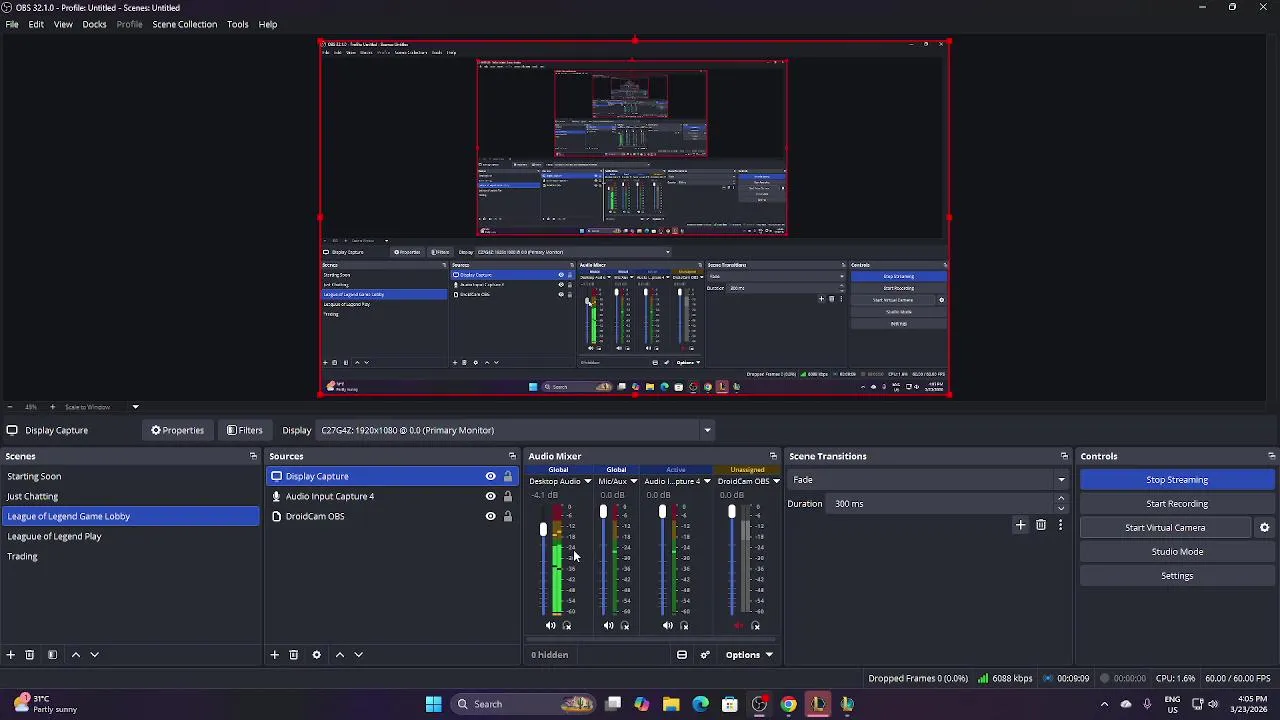Add a scene transition with plus
Viewport: 1280px width, 720px height.
coord(1021,525)
